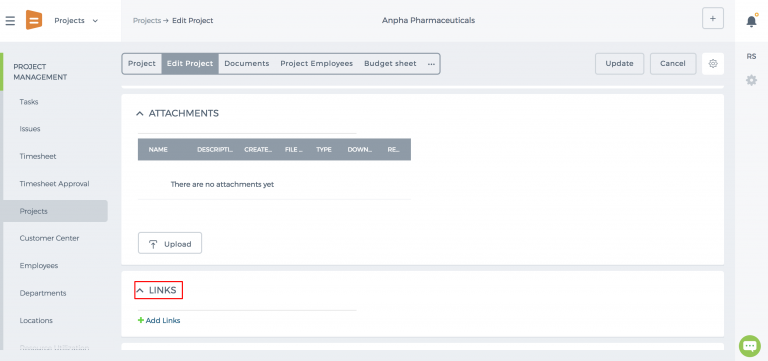Collapse the LINKS section
Viewport: 768px width, 361px height.
point(140,290)
